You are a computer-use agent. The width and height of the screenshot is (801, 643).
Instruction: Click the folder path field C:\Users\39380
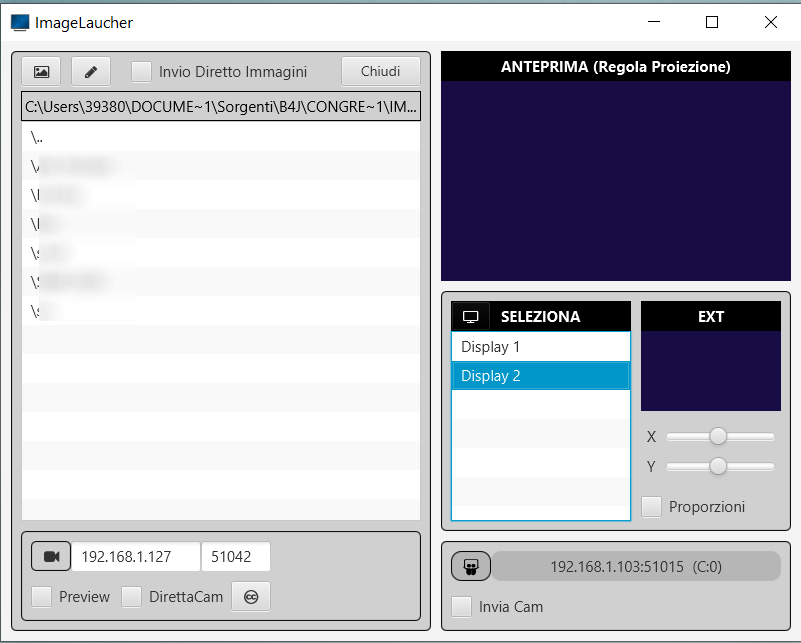[x=221, y=106]
